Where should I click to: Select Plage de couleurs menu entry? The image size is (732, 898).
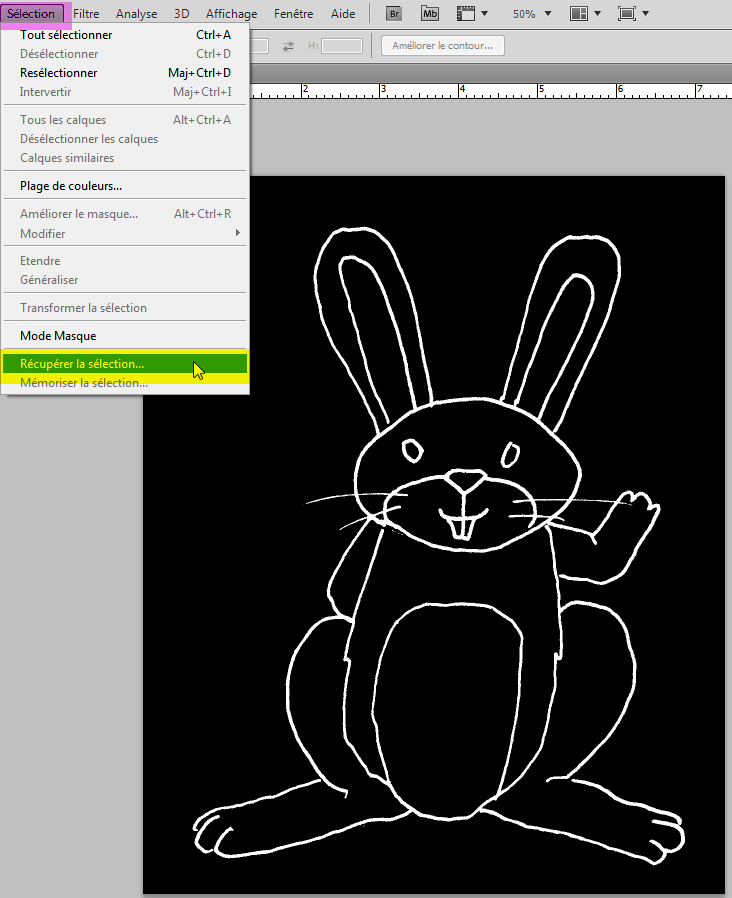point(71,186)
